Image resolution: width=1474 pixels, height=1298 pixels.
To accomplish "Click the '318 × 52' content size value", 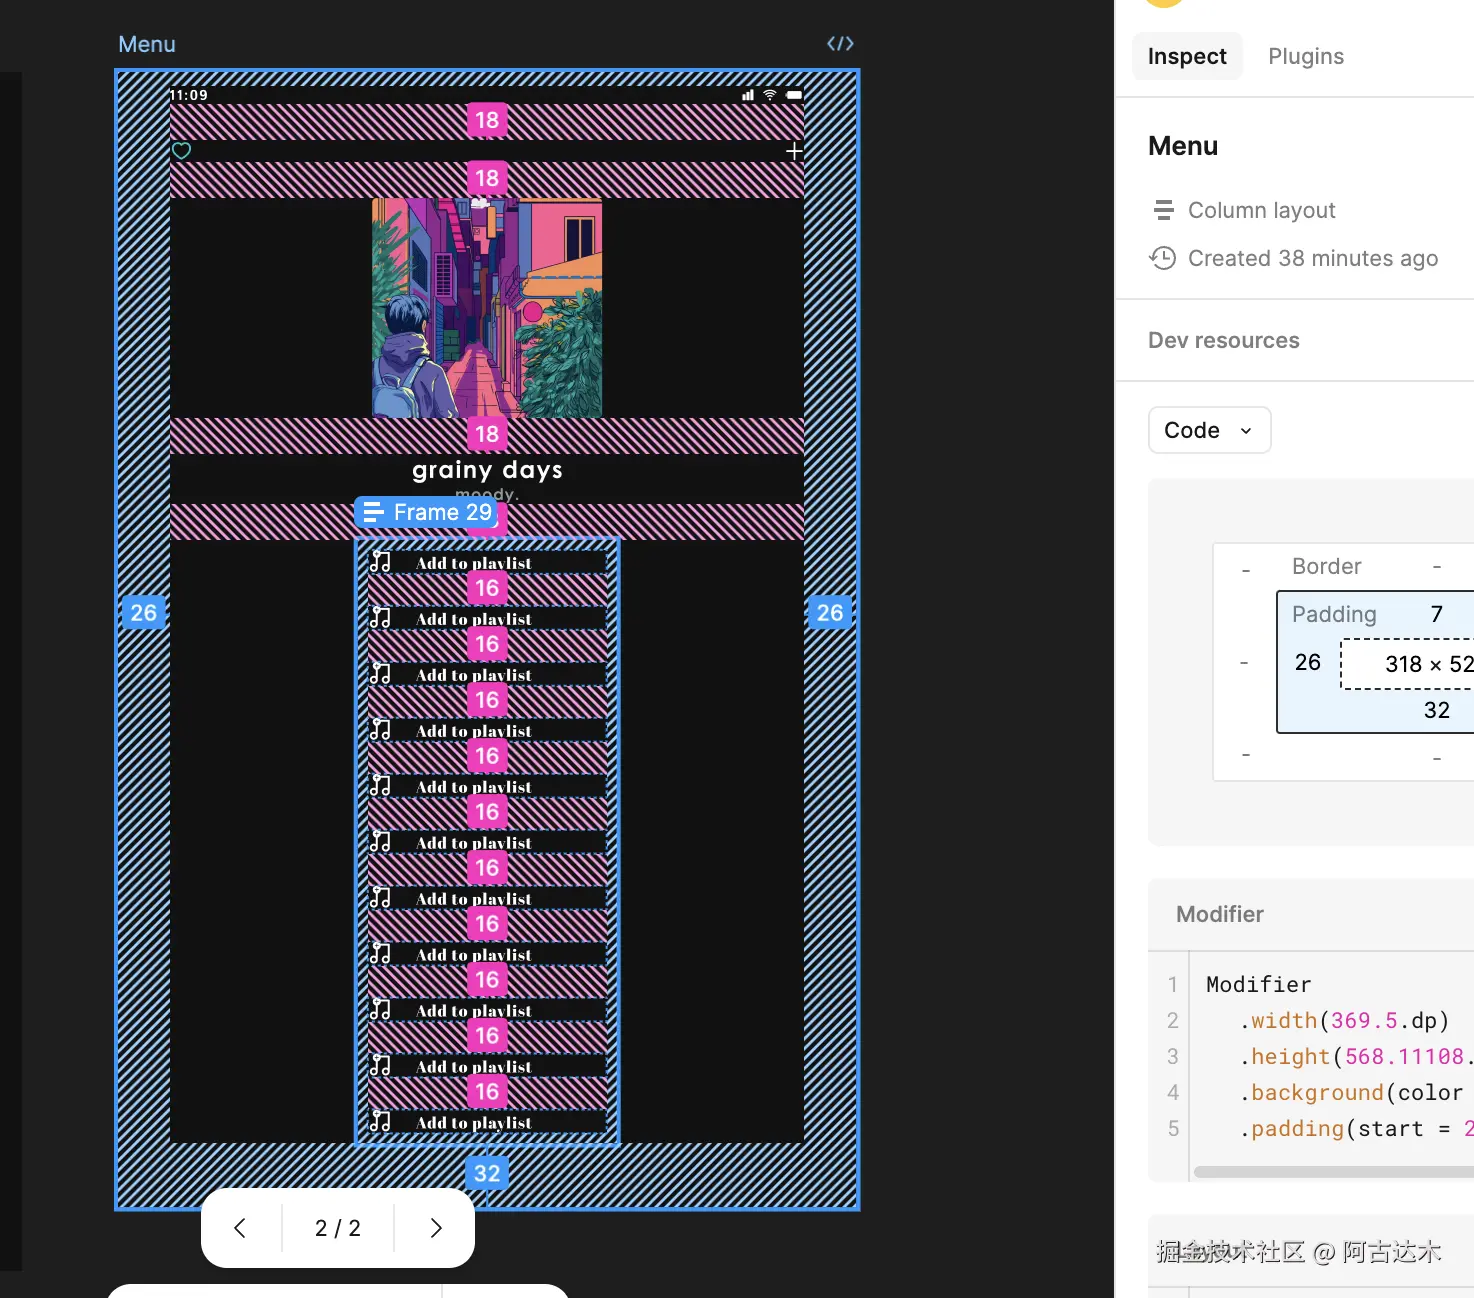I will tap(1429, 664).
